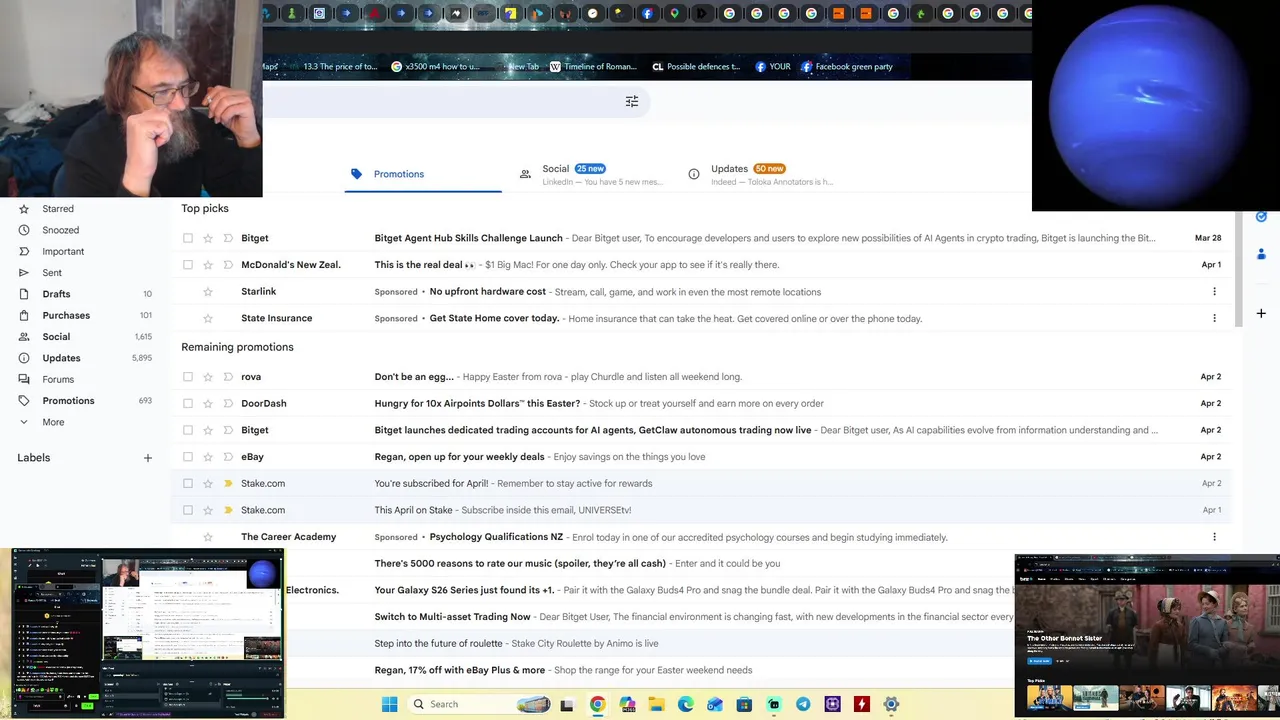Open Chrome from the taskbar
Image resolution: width=1280 pixels, height=720 pixels.
(x=597, y=704)
